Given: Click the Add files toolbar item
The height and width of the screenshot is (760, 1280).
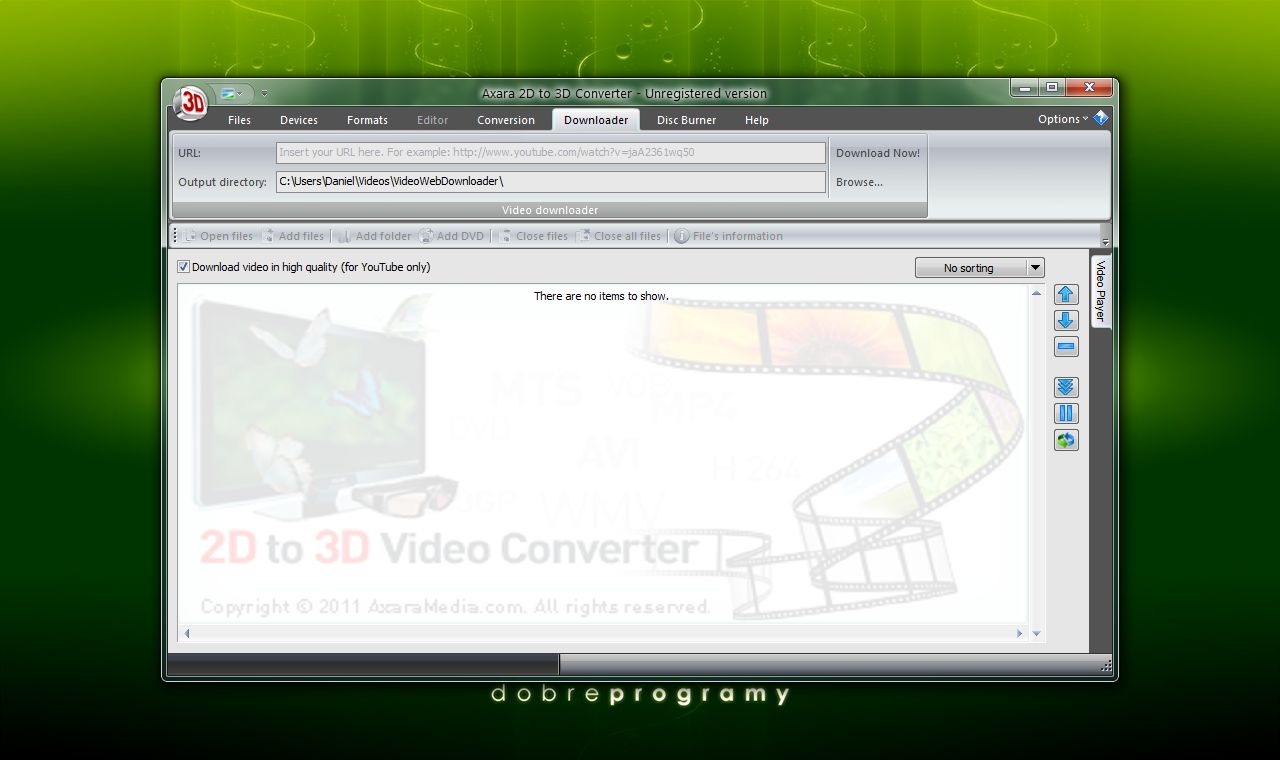Looking at the screenshot, I should [x=293, y=236].
